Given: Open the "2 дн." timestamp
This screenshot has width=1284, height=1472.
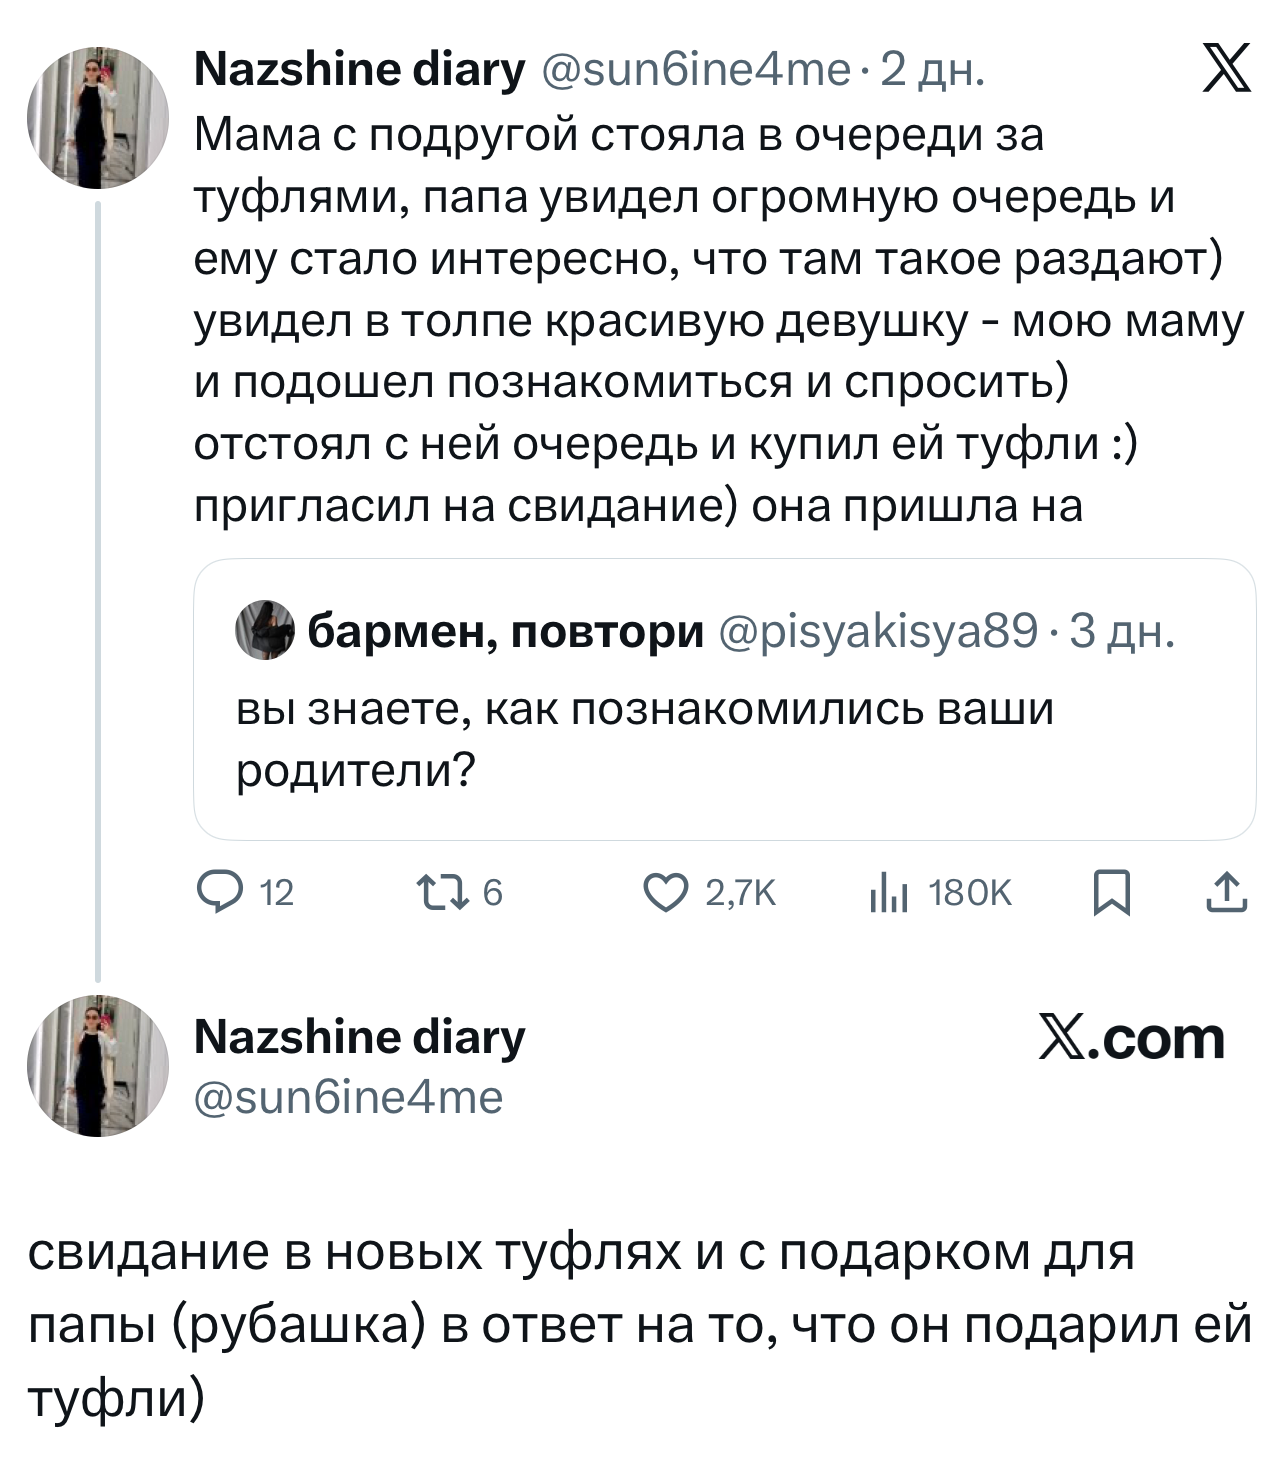Looking at the screenshot, I should [932, 70].
